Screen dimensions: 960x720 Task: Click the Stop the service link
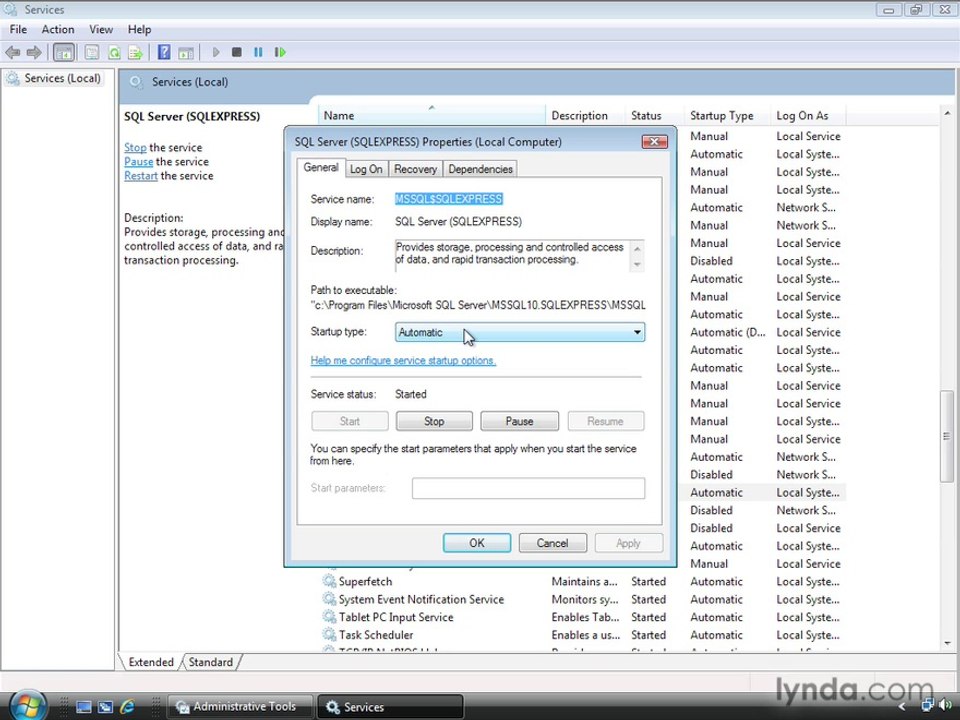[135, 148]
